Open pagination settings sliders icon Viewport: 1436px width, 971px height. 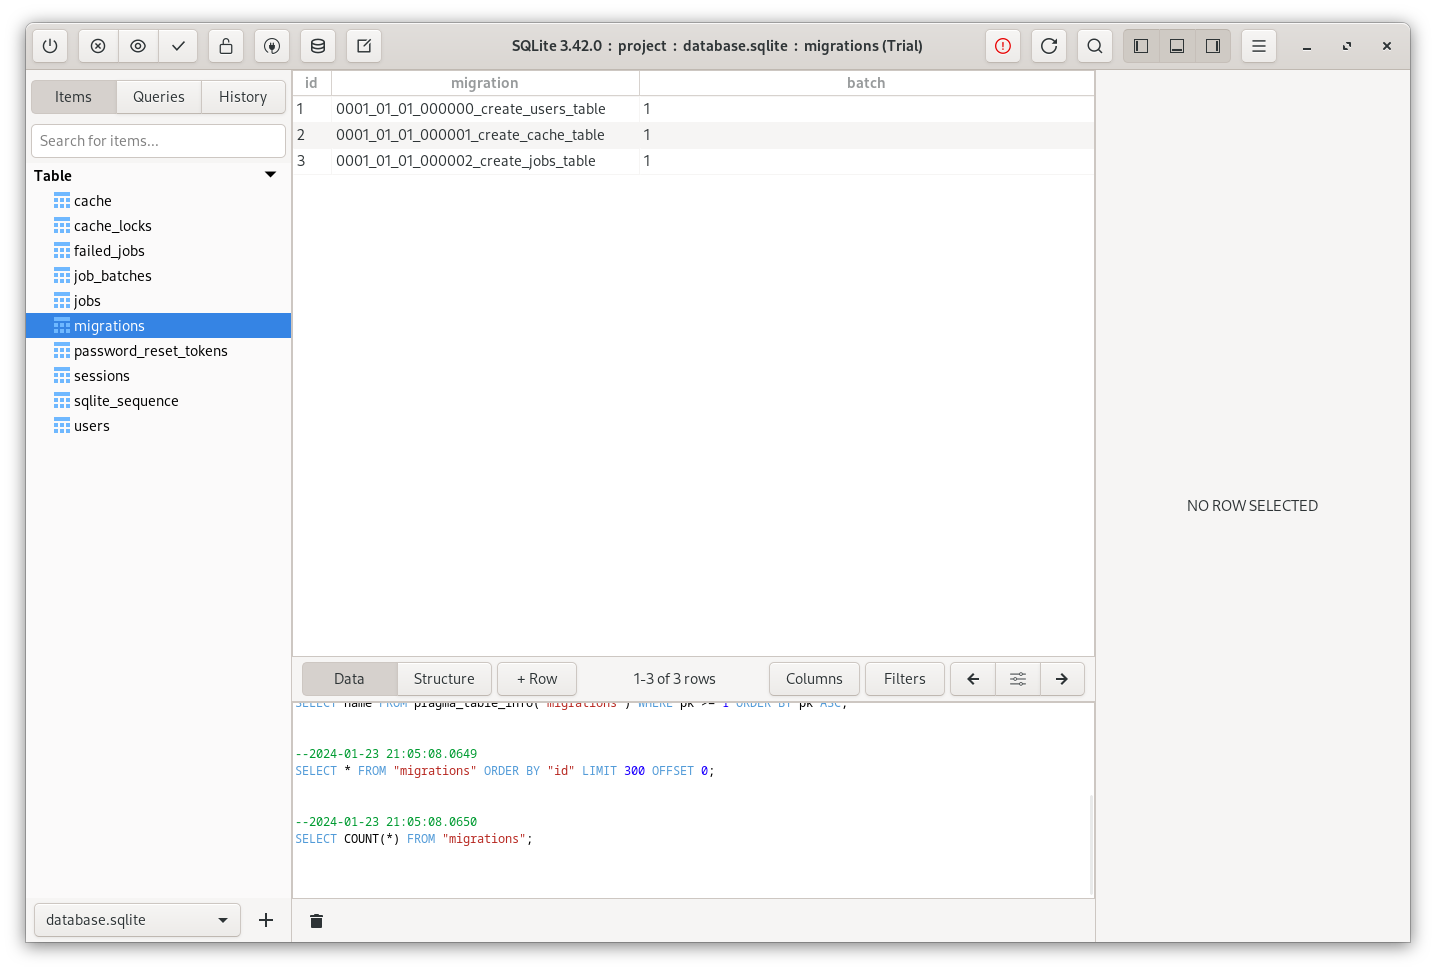[1018, 679]
